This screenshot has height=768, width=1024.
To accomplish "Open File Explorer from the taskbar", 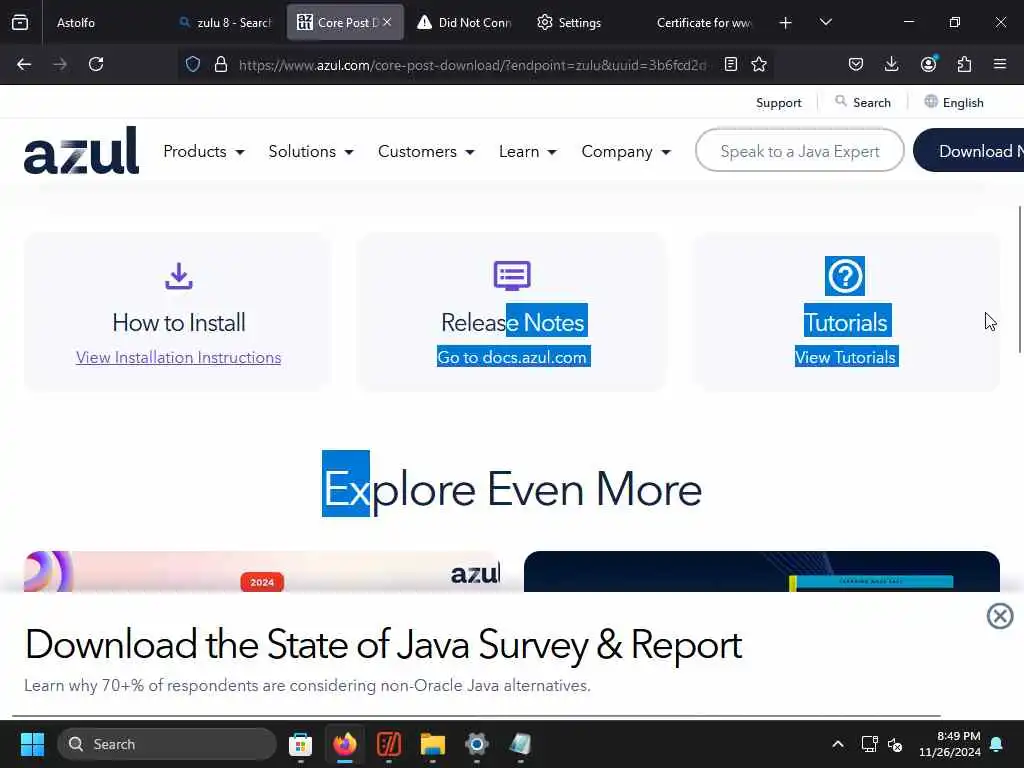I will [x=432, y=744].
